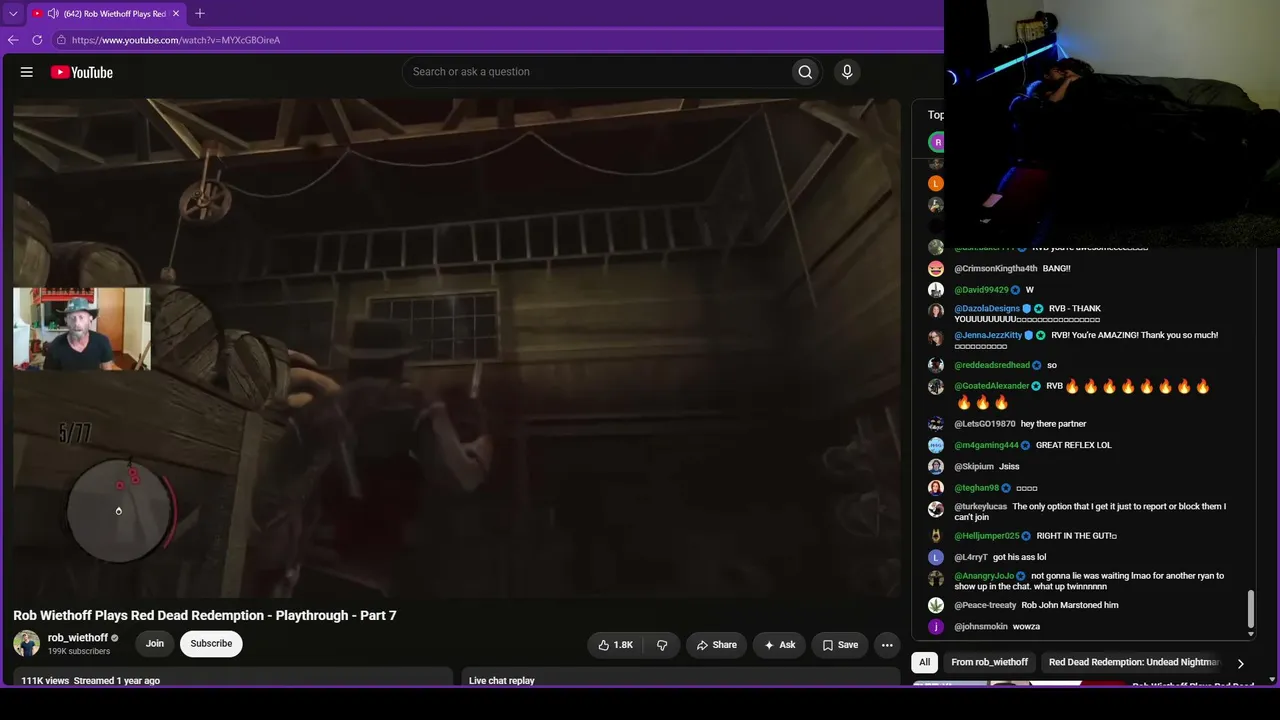Subscribe to rob_wiethoff

coord(211,643)
